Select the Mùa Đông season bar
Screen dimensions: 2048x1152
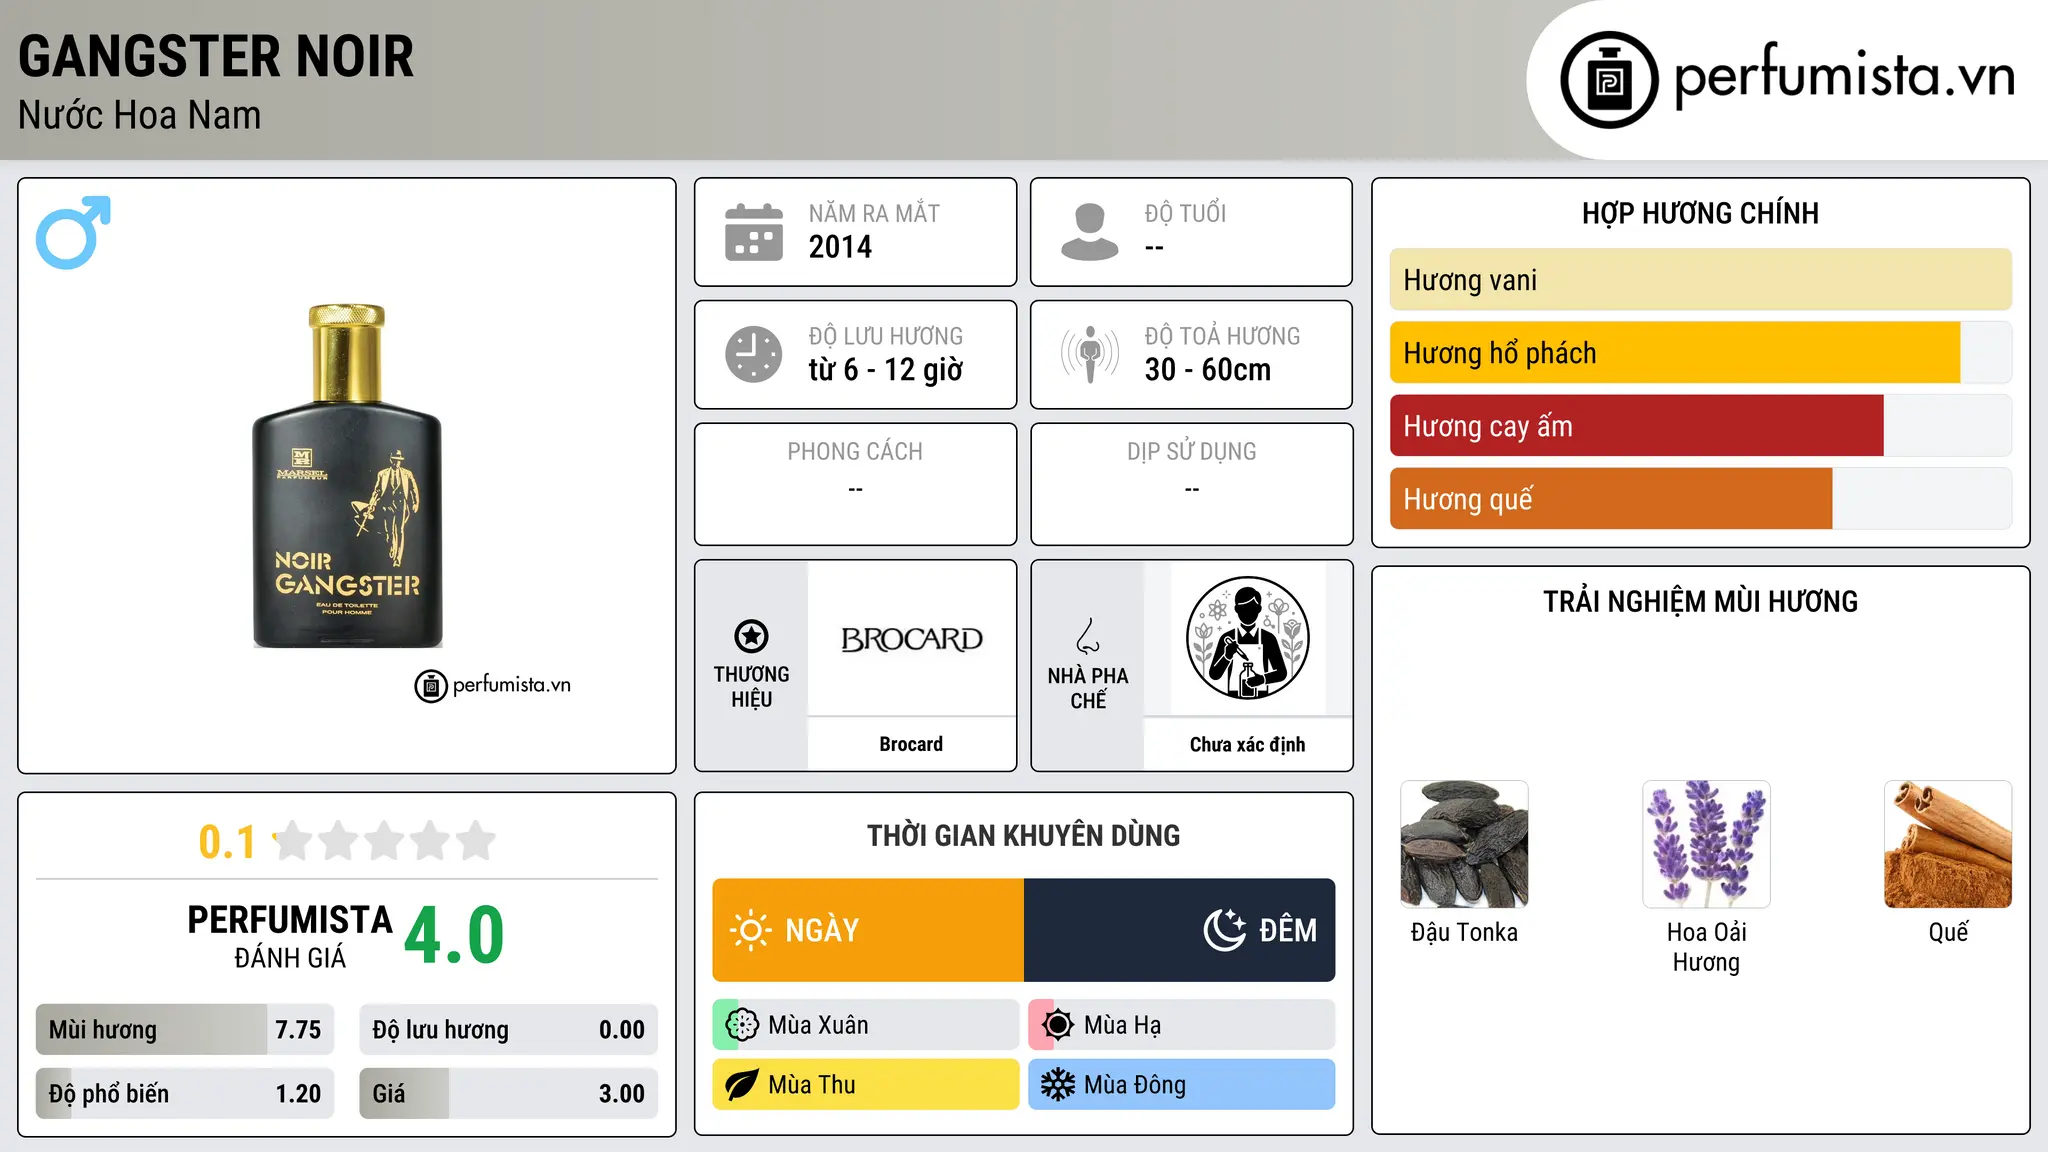[x=1182, y=1085]
